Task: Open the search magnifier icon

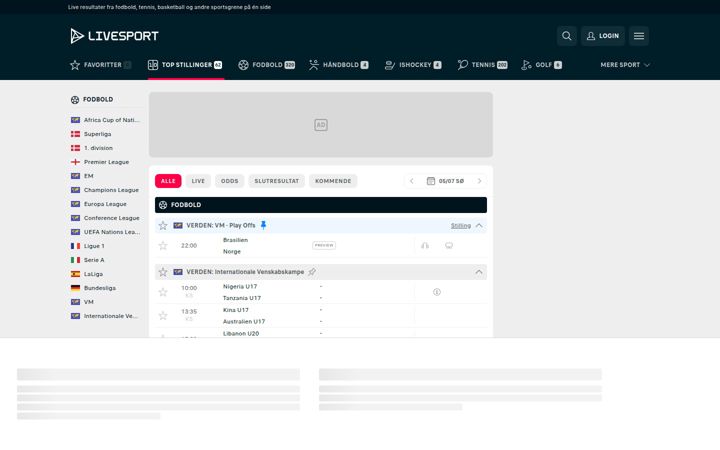Action: click(x=567, y=36)
